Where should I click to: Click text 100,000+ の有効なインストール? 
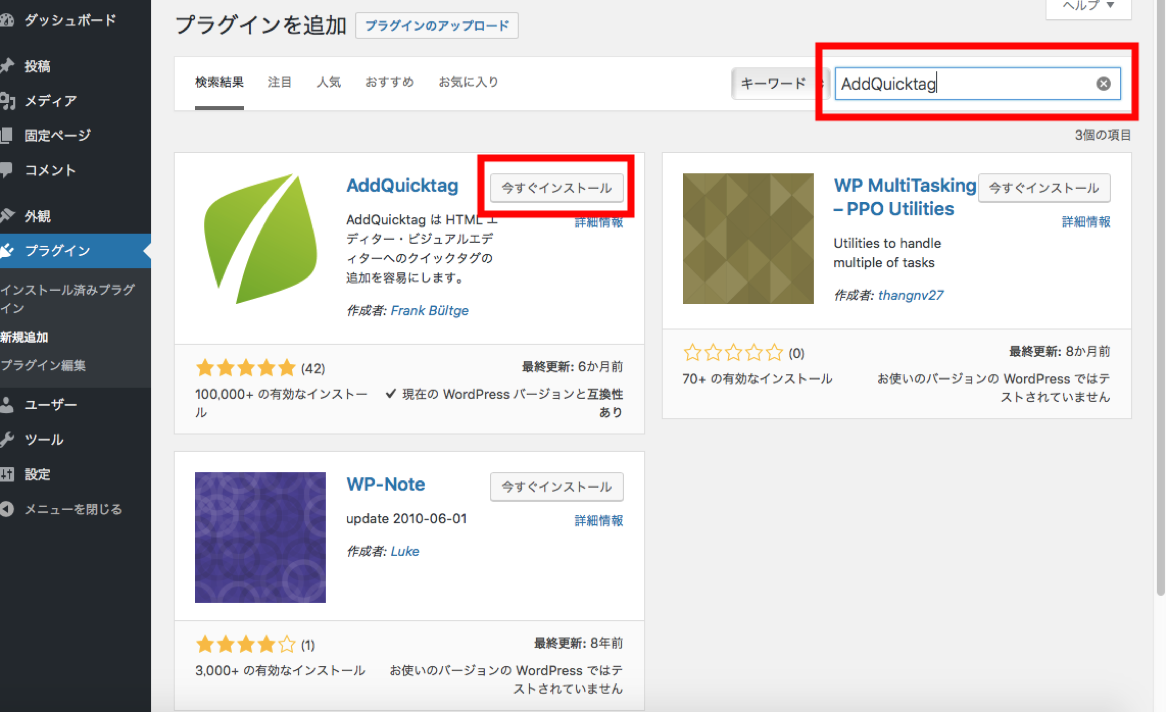coord(281,402)
